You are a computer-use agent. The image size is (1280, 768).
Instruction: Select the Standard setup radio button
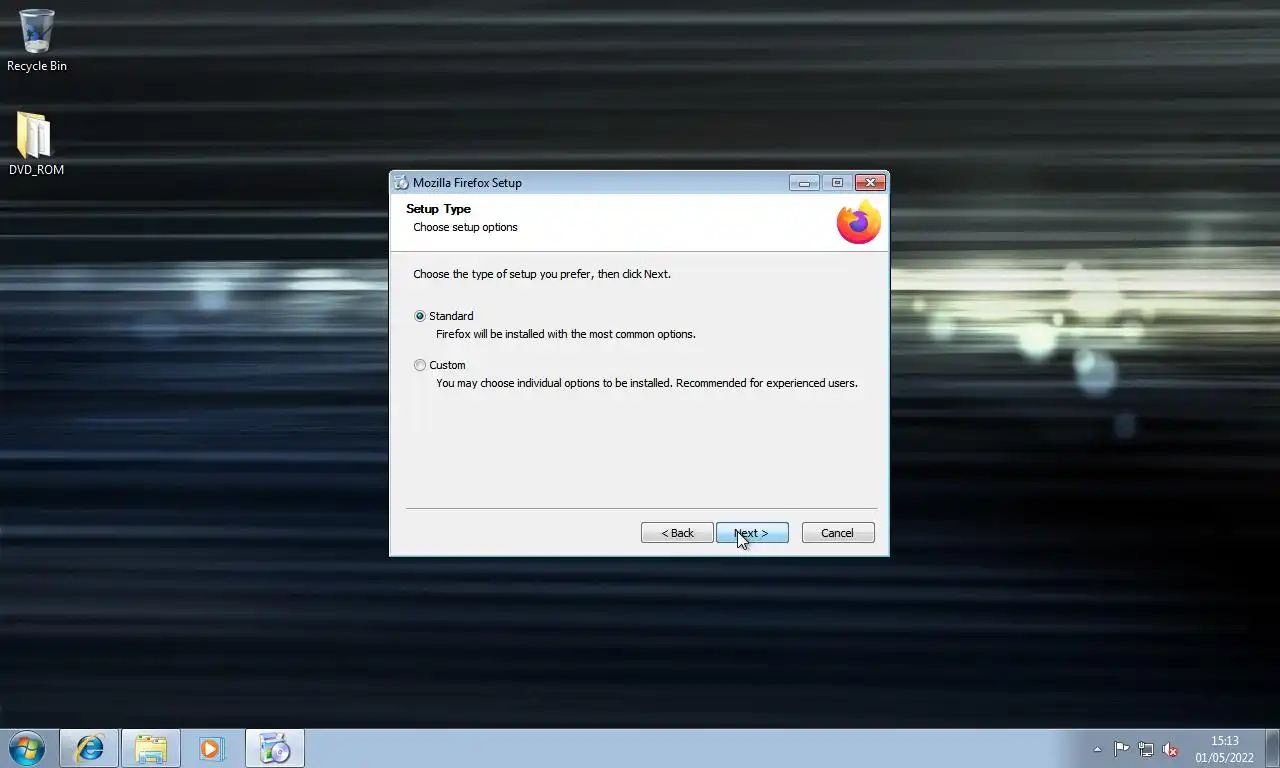click(x=420, y=316)
